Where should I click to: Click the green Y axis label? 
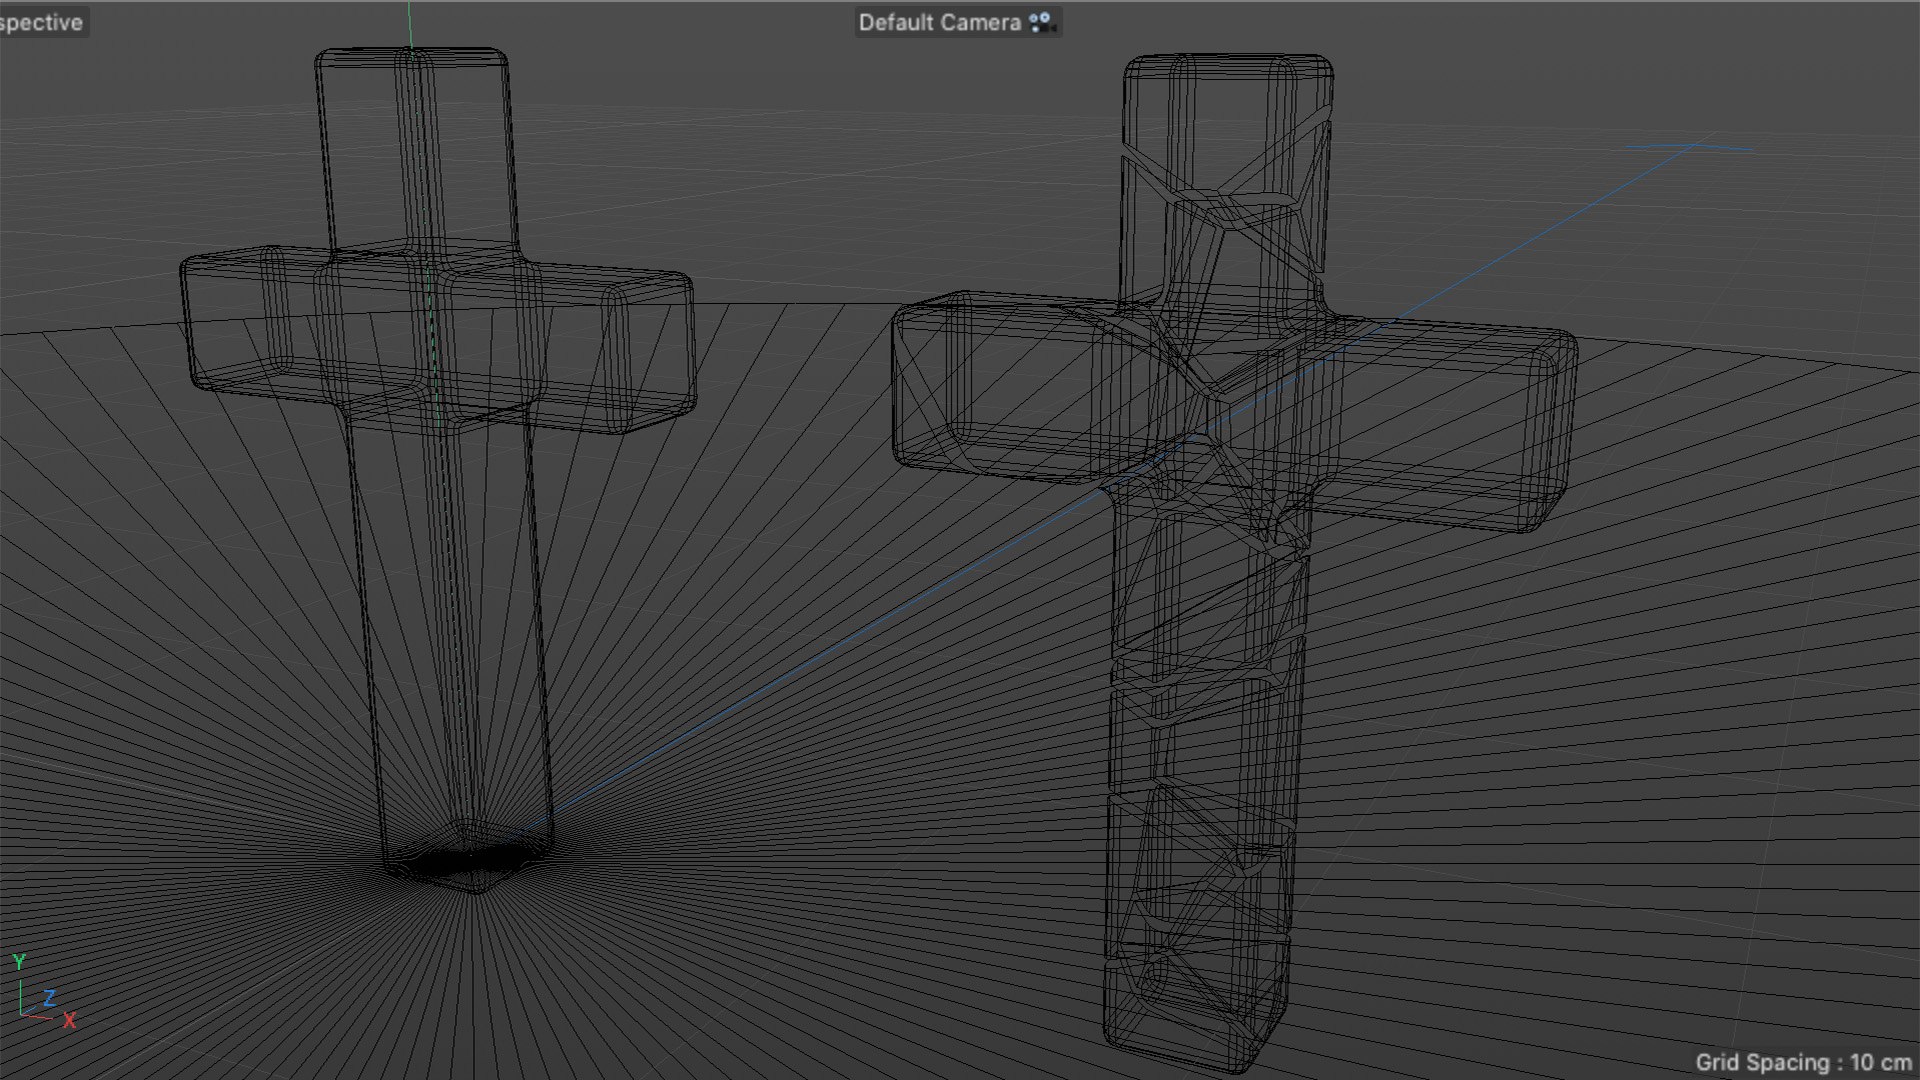pos(19,962)
